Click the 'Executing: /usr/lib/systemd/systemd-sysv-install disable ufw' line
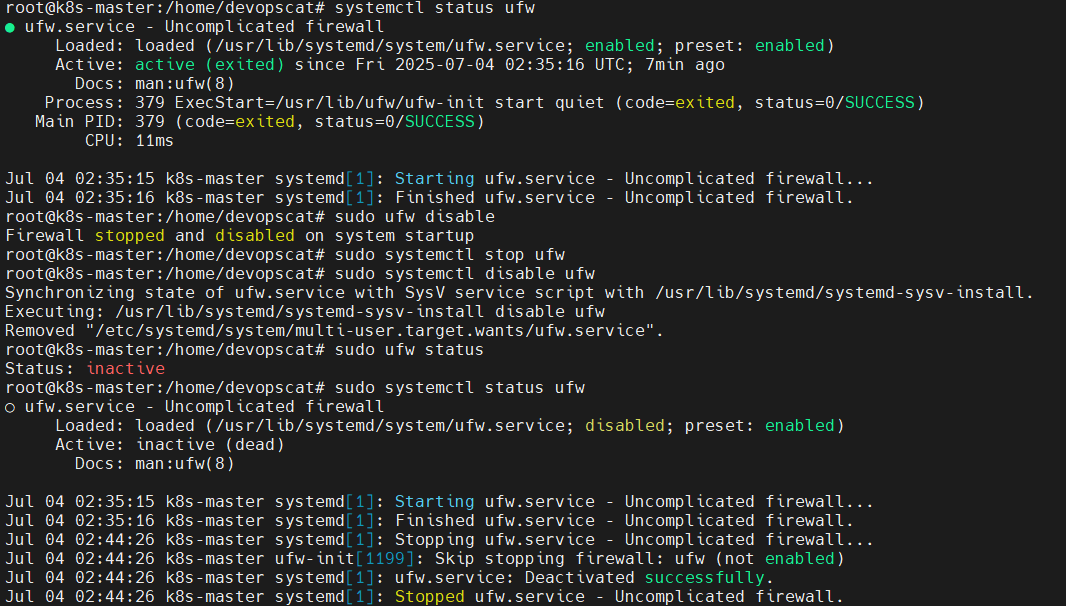Screen dimensions: 1066x606 (305, 312)
